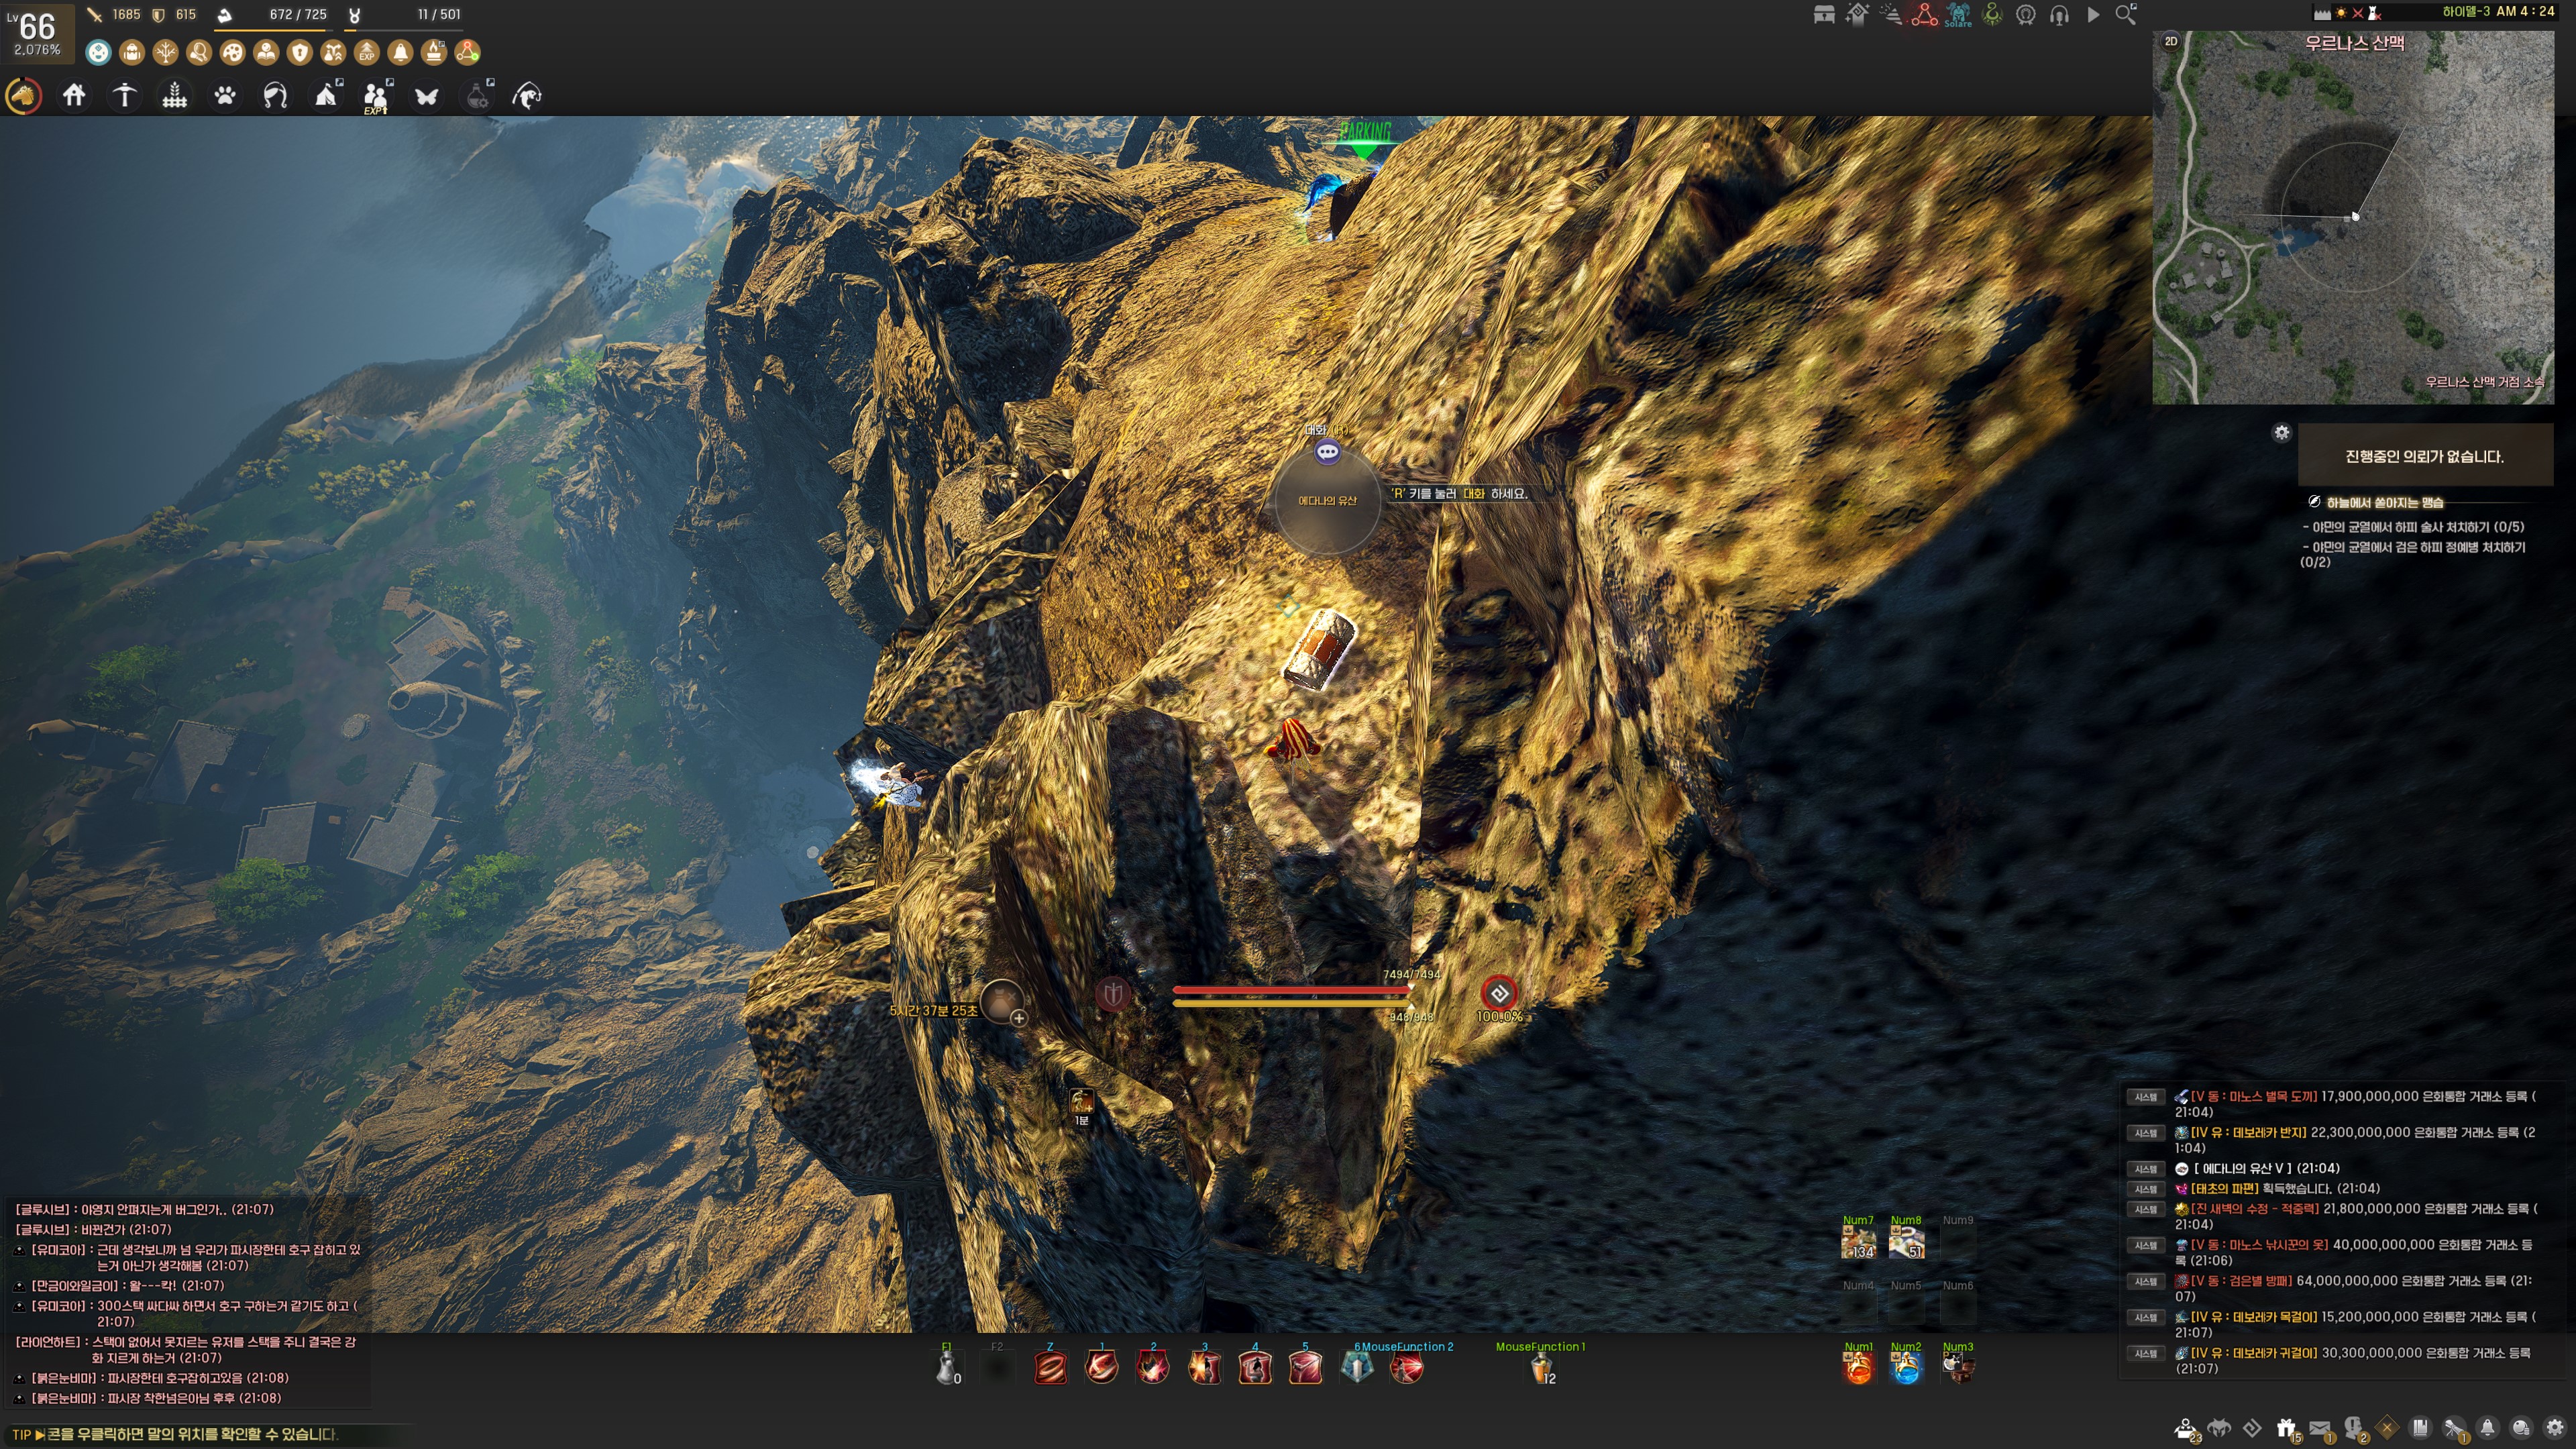Expand the '하늘에서 쏟아지는 맹습' quest entry
Image resolution: width=2576 pixels, height=1449 pixels.
point(2384,502)
